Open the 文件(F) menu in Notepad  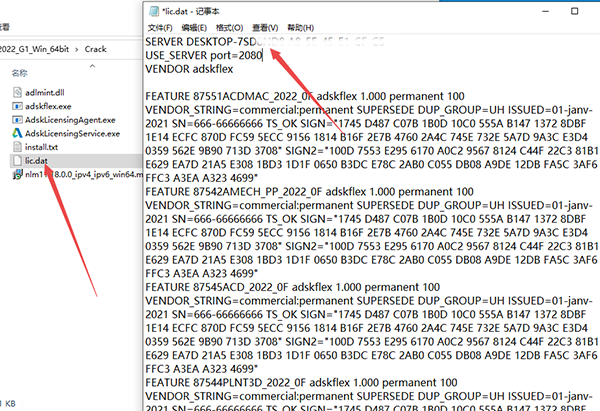[162, 27]
